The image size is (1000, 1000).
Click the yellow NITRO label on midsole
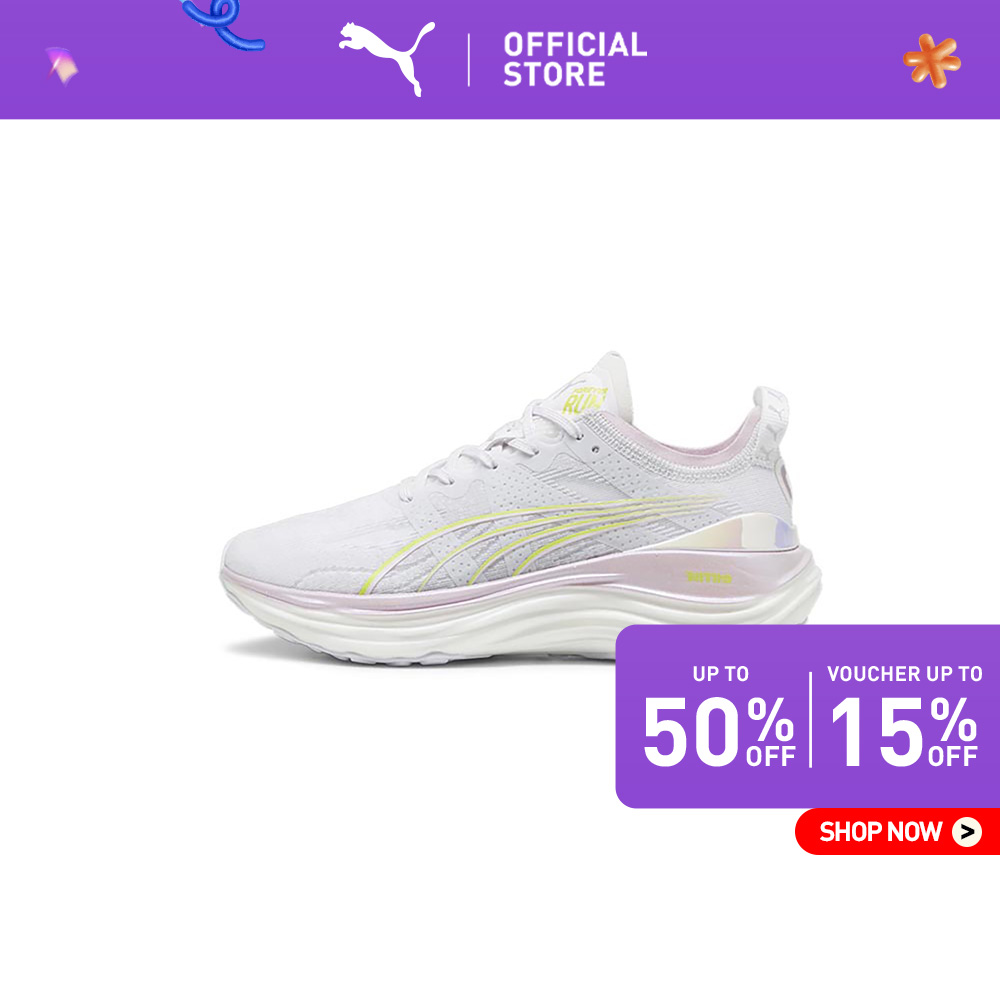tap(709, 577)
